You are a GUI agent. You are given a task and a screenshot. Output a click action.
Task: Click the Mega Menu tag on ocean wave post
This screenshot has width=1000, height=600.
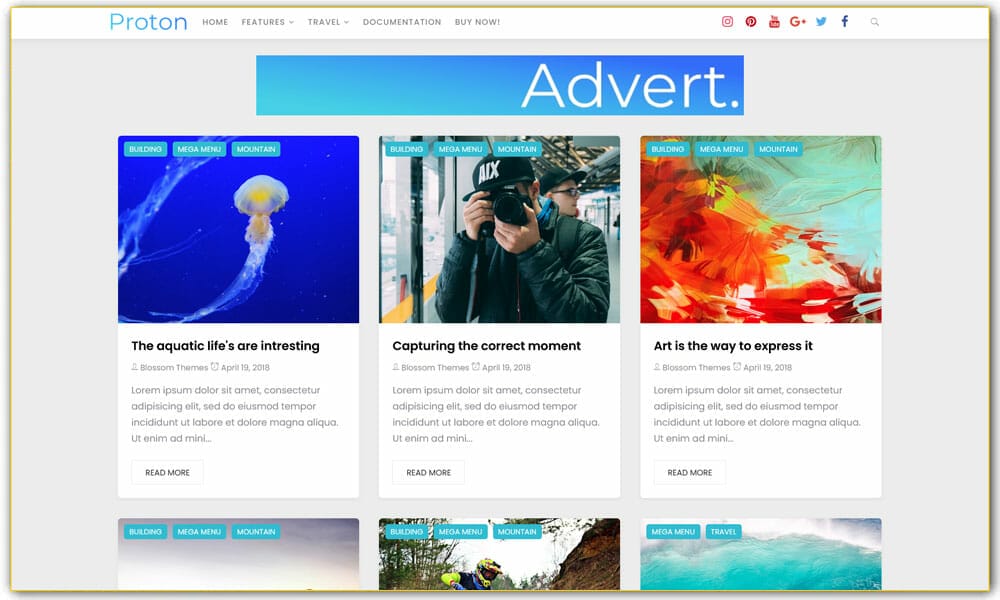point(673,532)
